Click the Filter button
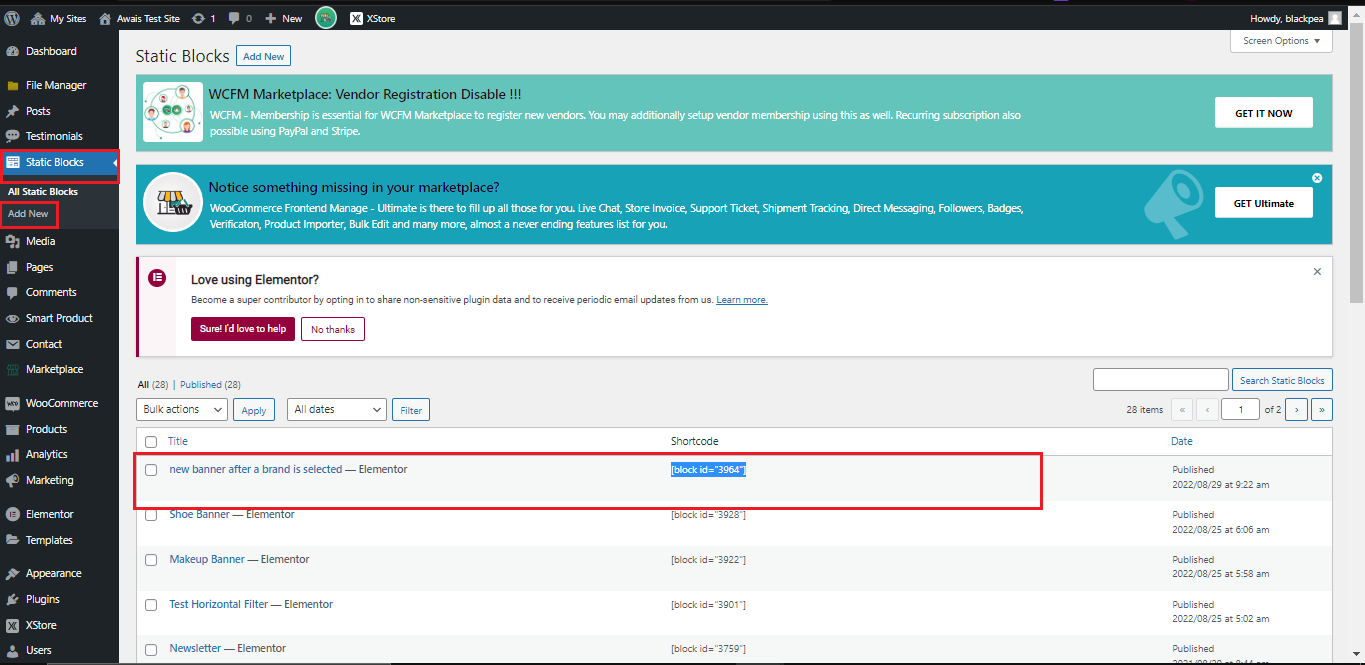 [x=411, y=410]
